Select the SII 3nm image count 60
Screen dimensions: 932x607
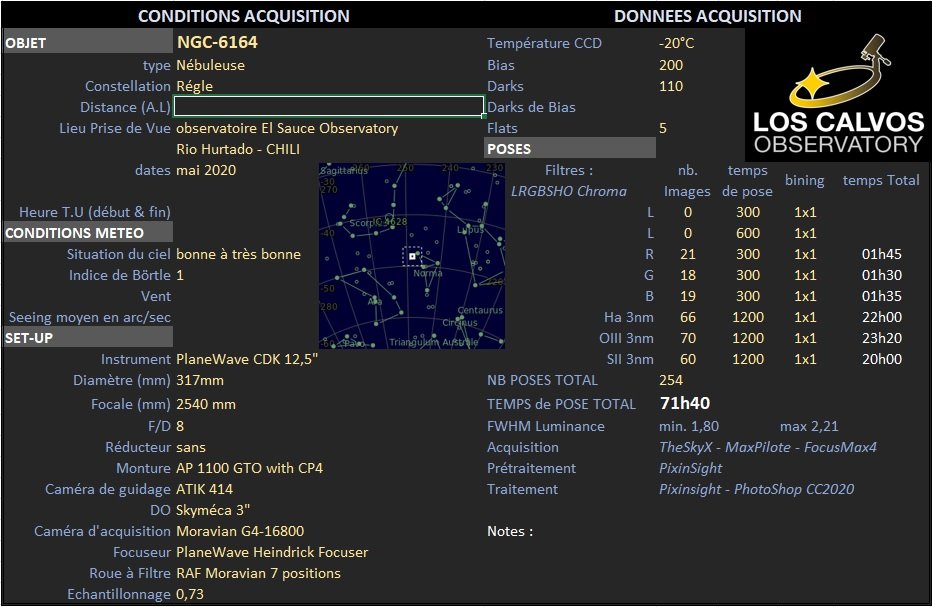tap(688, 359)
